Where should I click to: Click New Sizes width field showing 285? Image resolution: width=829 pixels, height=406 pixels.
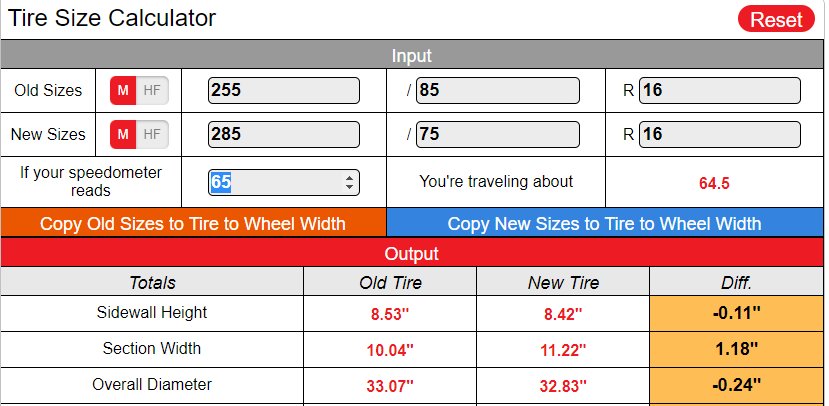click(284, 134)
